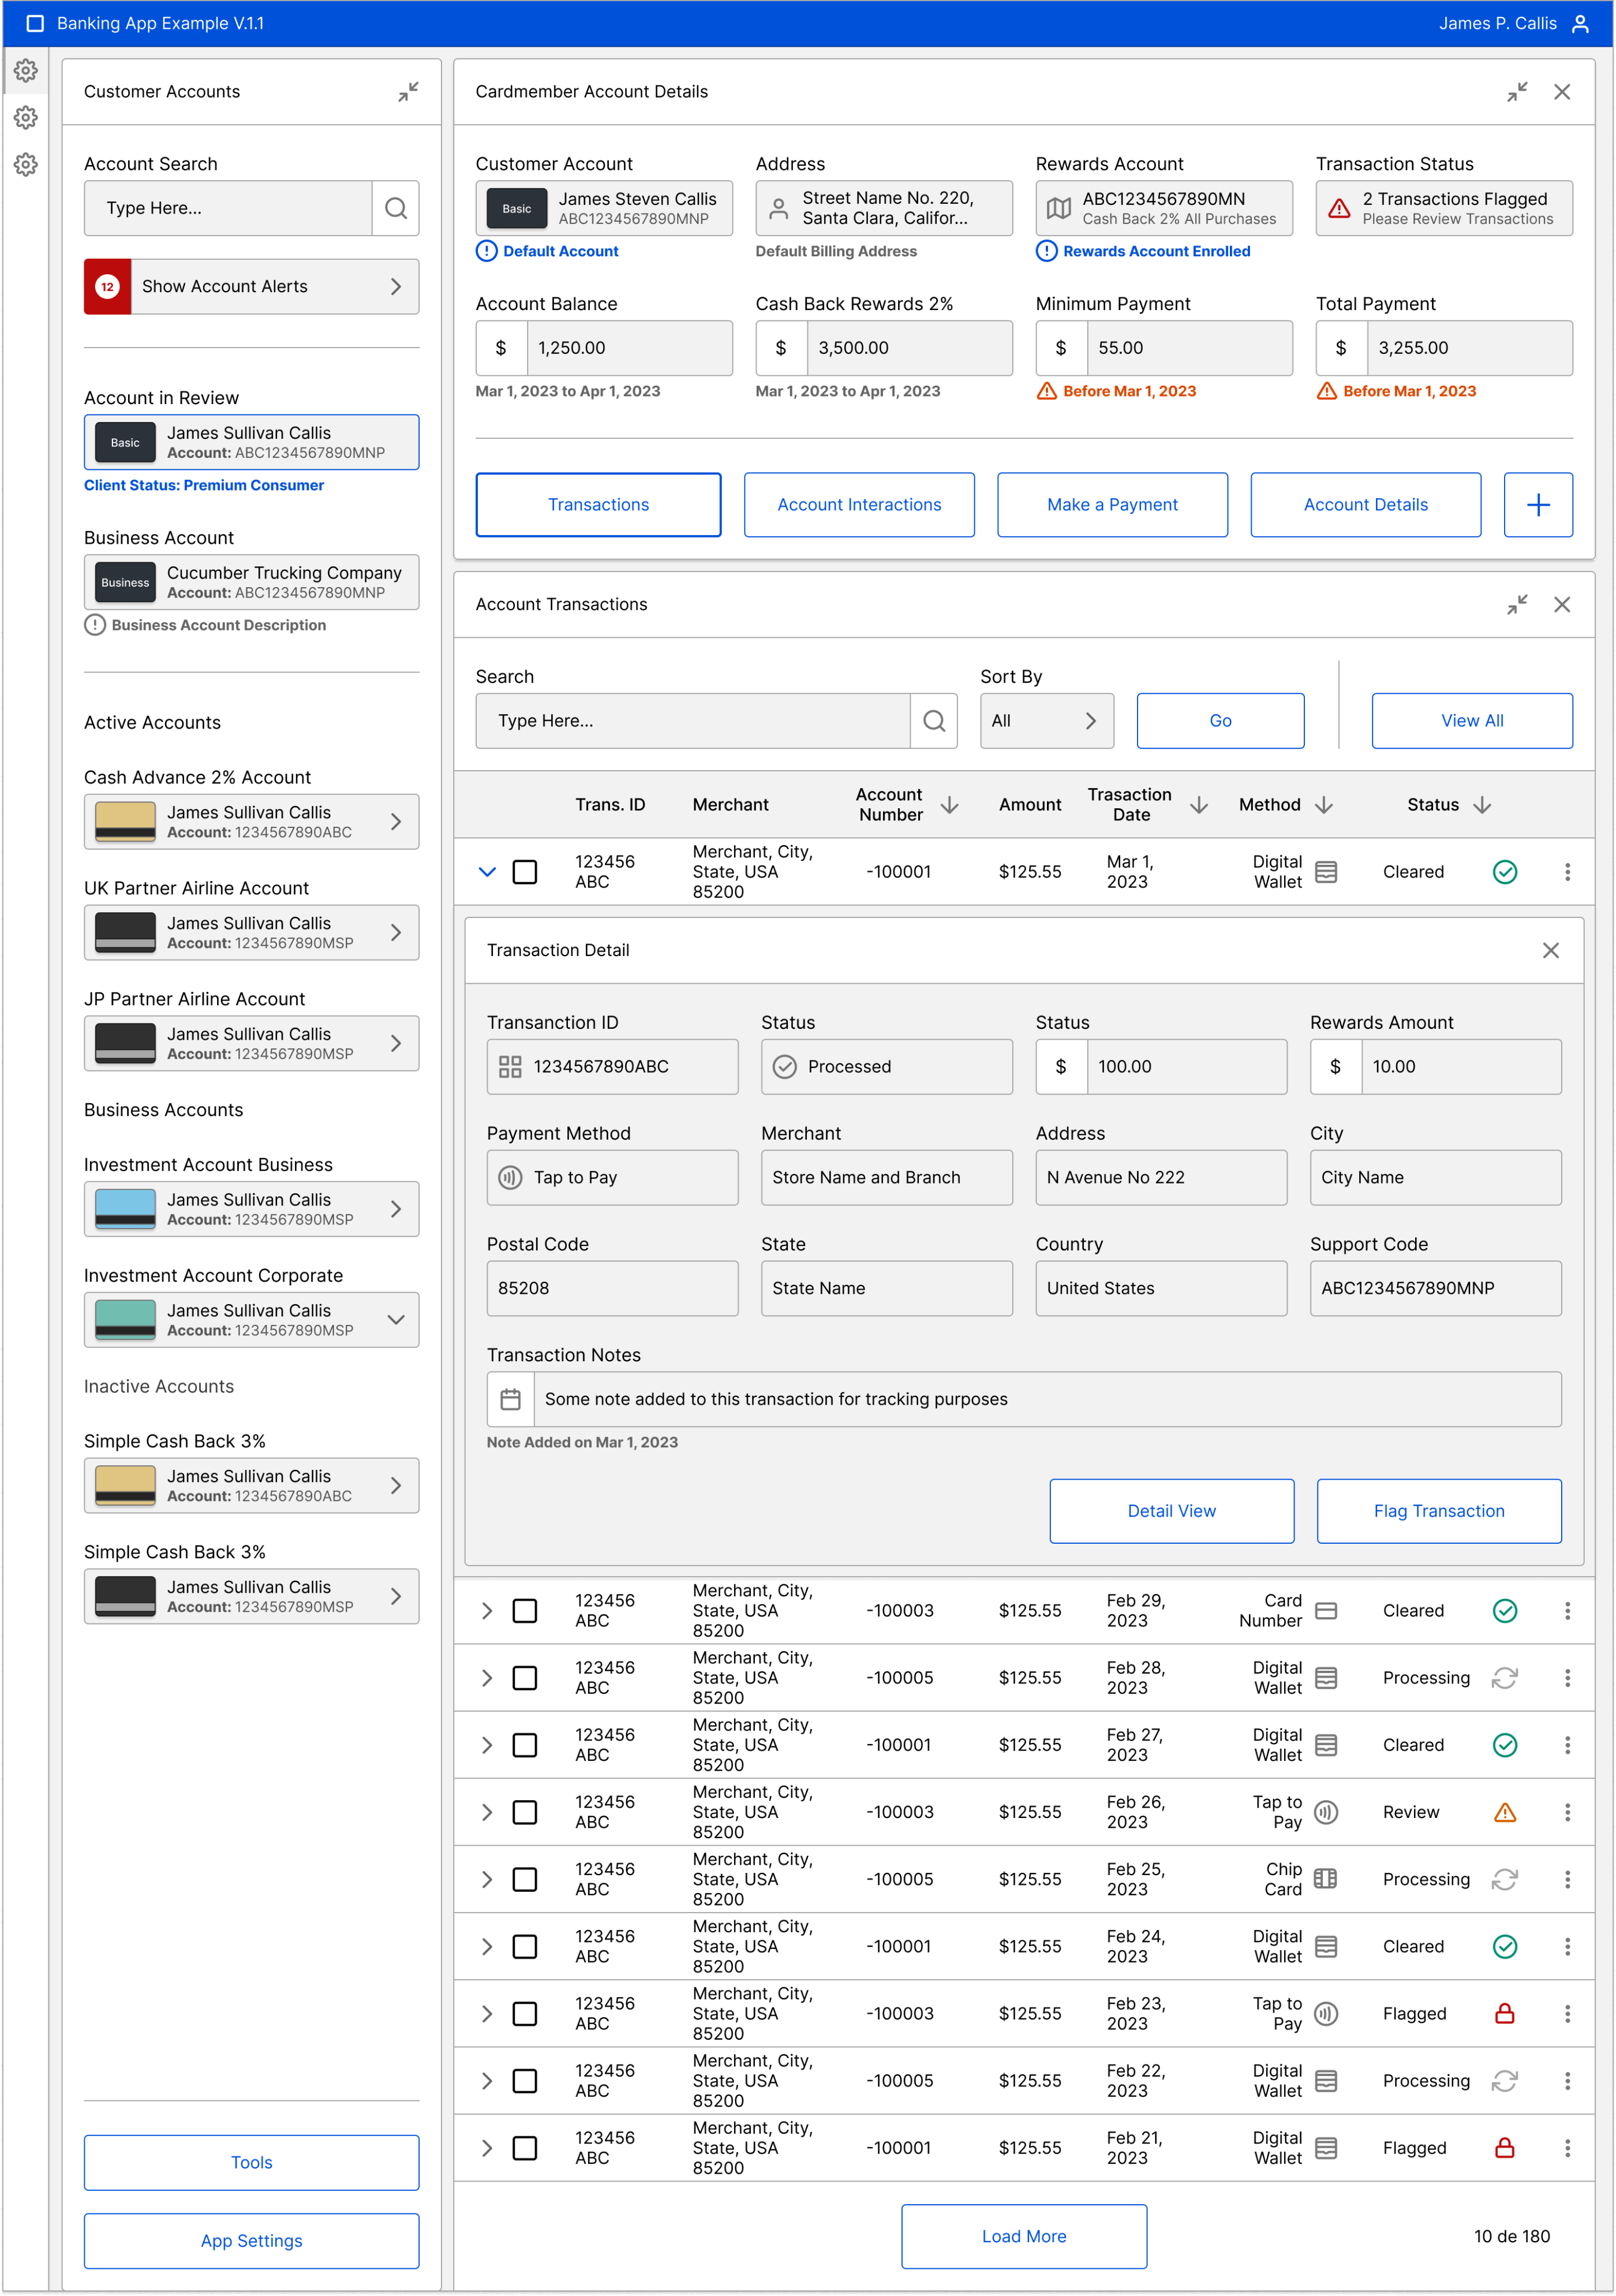Viewport: 1616px width, 2296px height.
Task: Switch to Account Interactions tab
Action: click(859, 505)
